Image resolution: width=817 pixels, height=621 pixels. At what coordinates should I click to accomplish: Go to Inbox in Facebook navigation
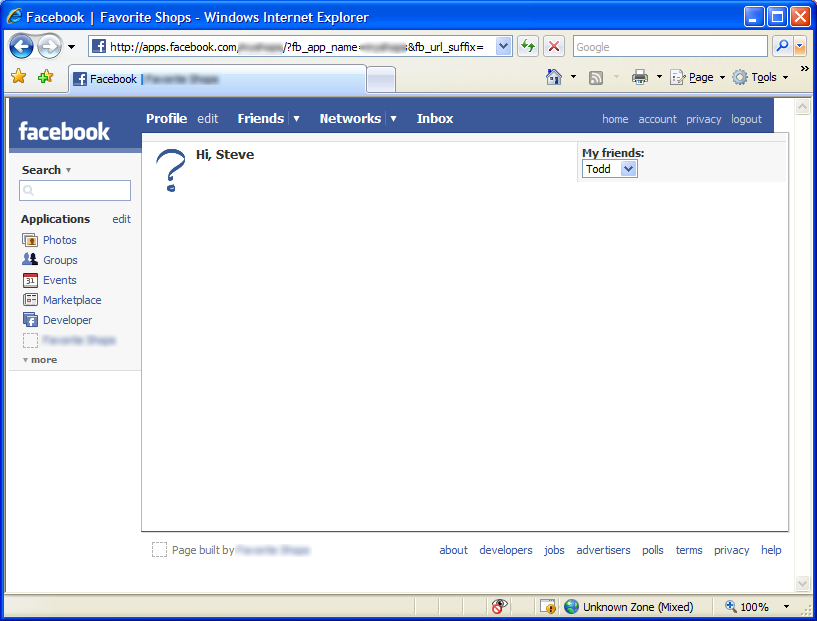pos(435,119)
